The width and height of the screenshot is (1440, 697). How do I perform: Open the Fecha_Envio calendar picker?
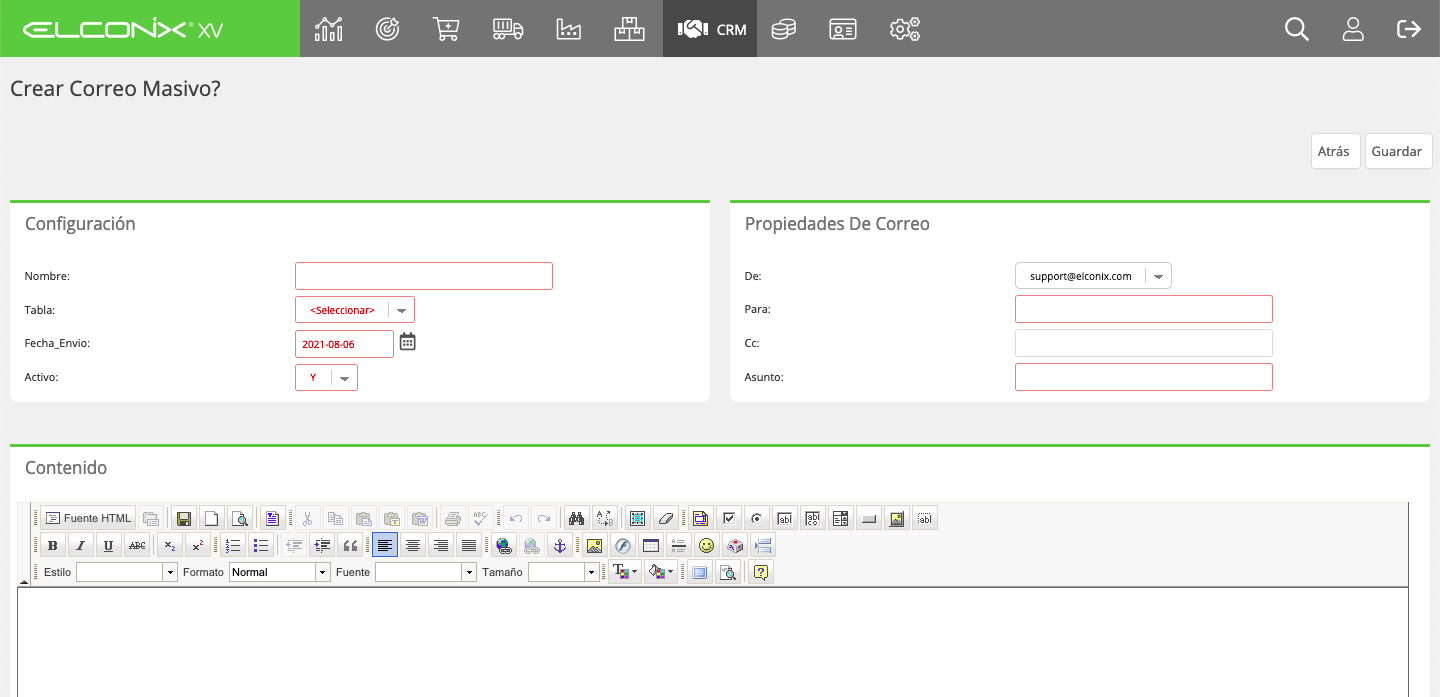pos(407,342)
